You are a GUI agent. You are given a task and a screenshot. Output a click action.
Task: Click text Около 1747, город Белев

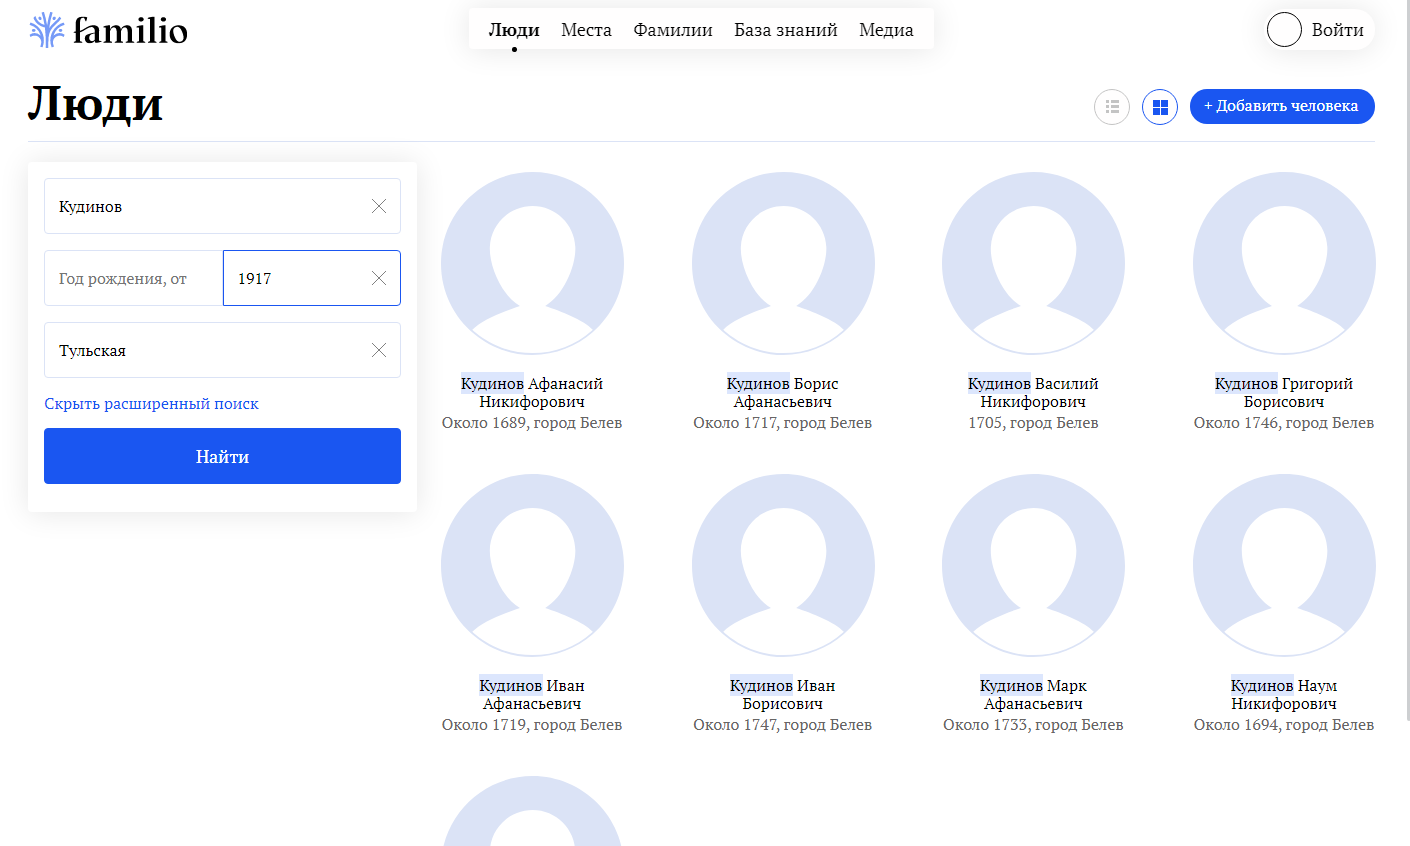click(783, 725)
